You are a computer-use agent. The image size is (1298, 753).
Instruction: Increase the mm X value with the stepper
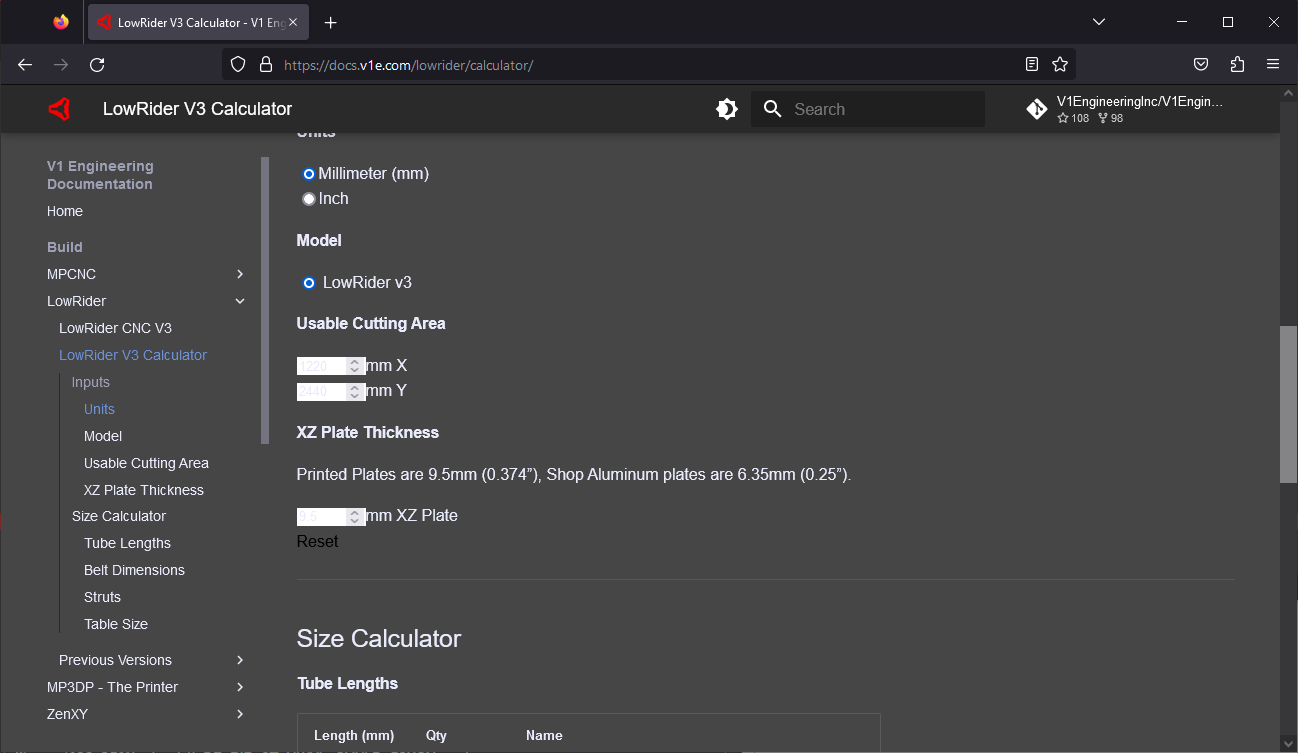[x=354, y=360]
